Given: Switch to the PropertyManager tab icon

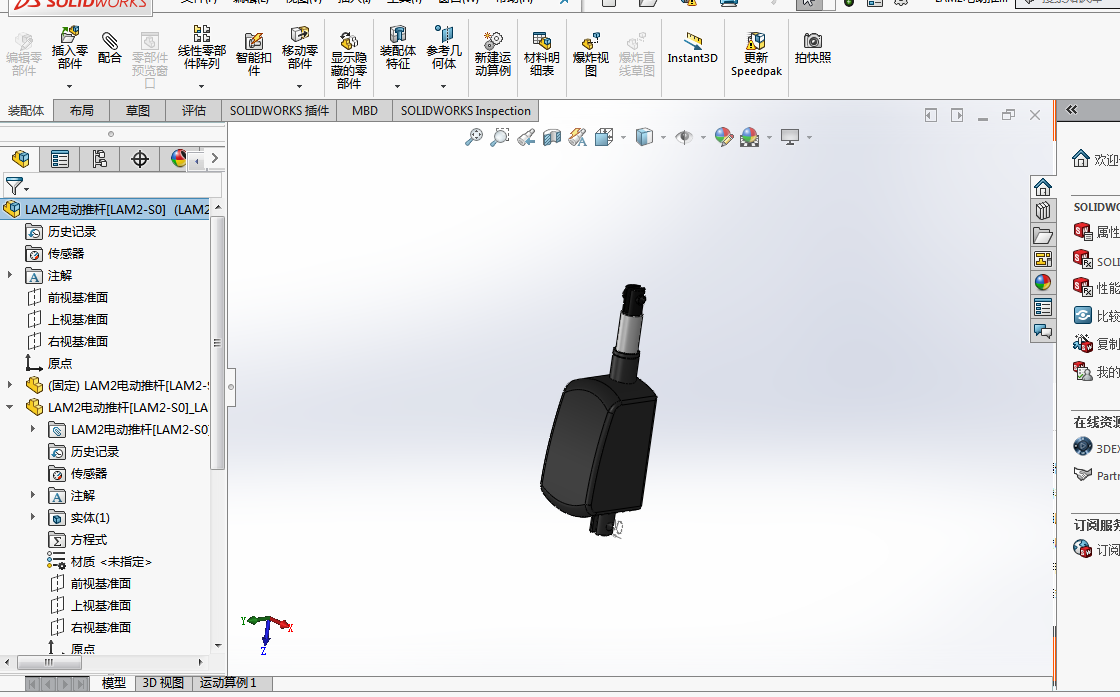Looking at the screenshot, I should pyautogui.click(x=60, y=159).
